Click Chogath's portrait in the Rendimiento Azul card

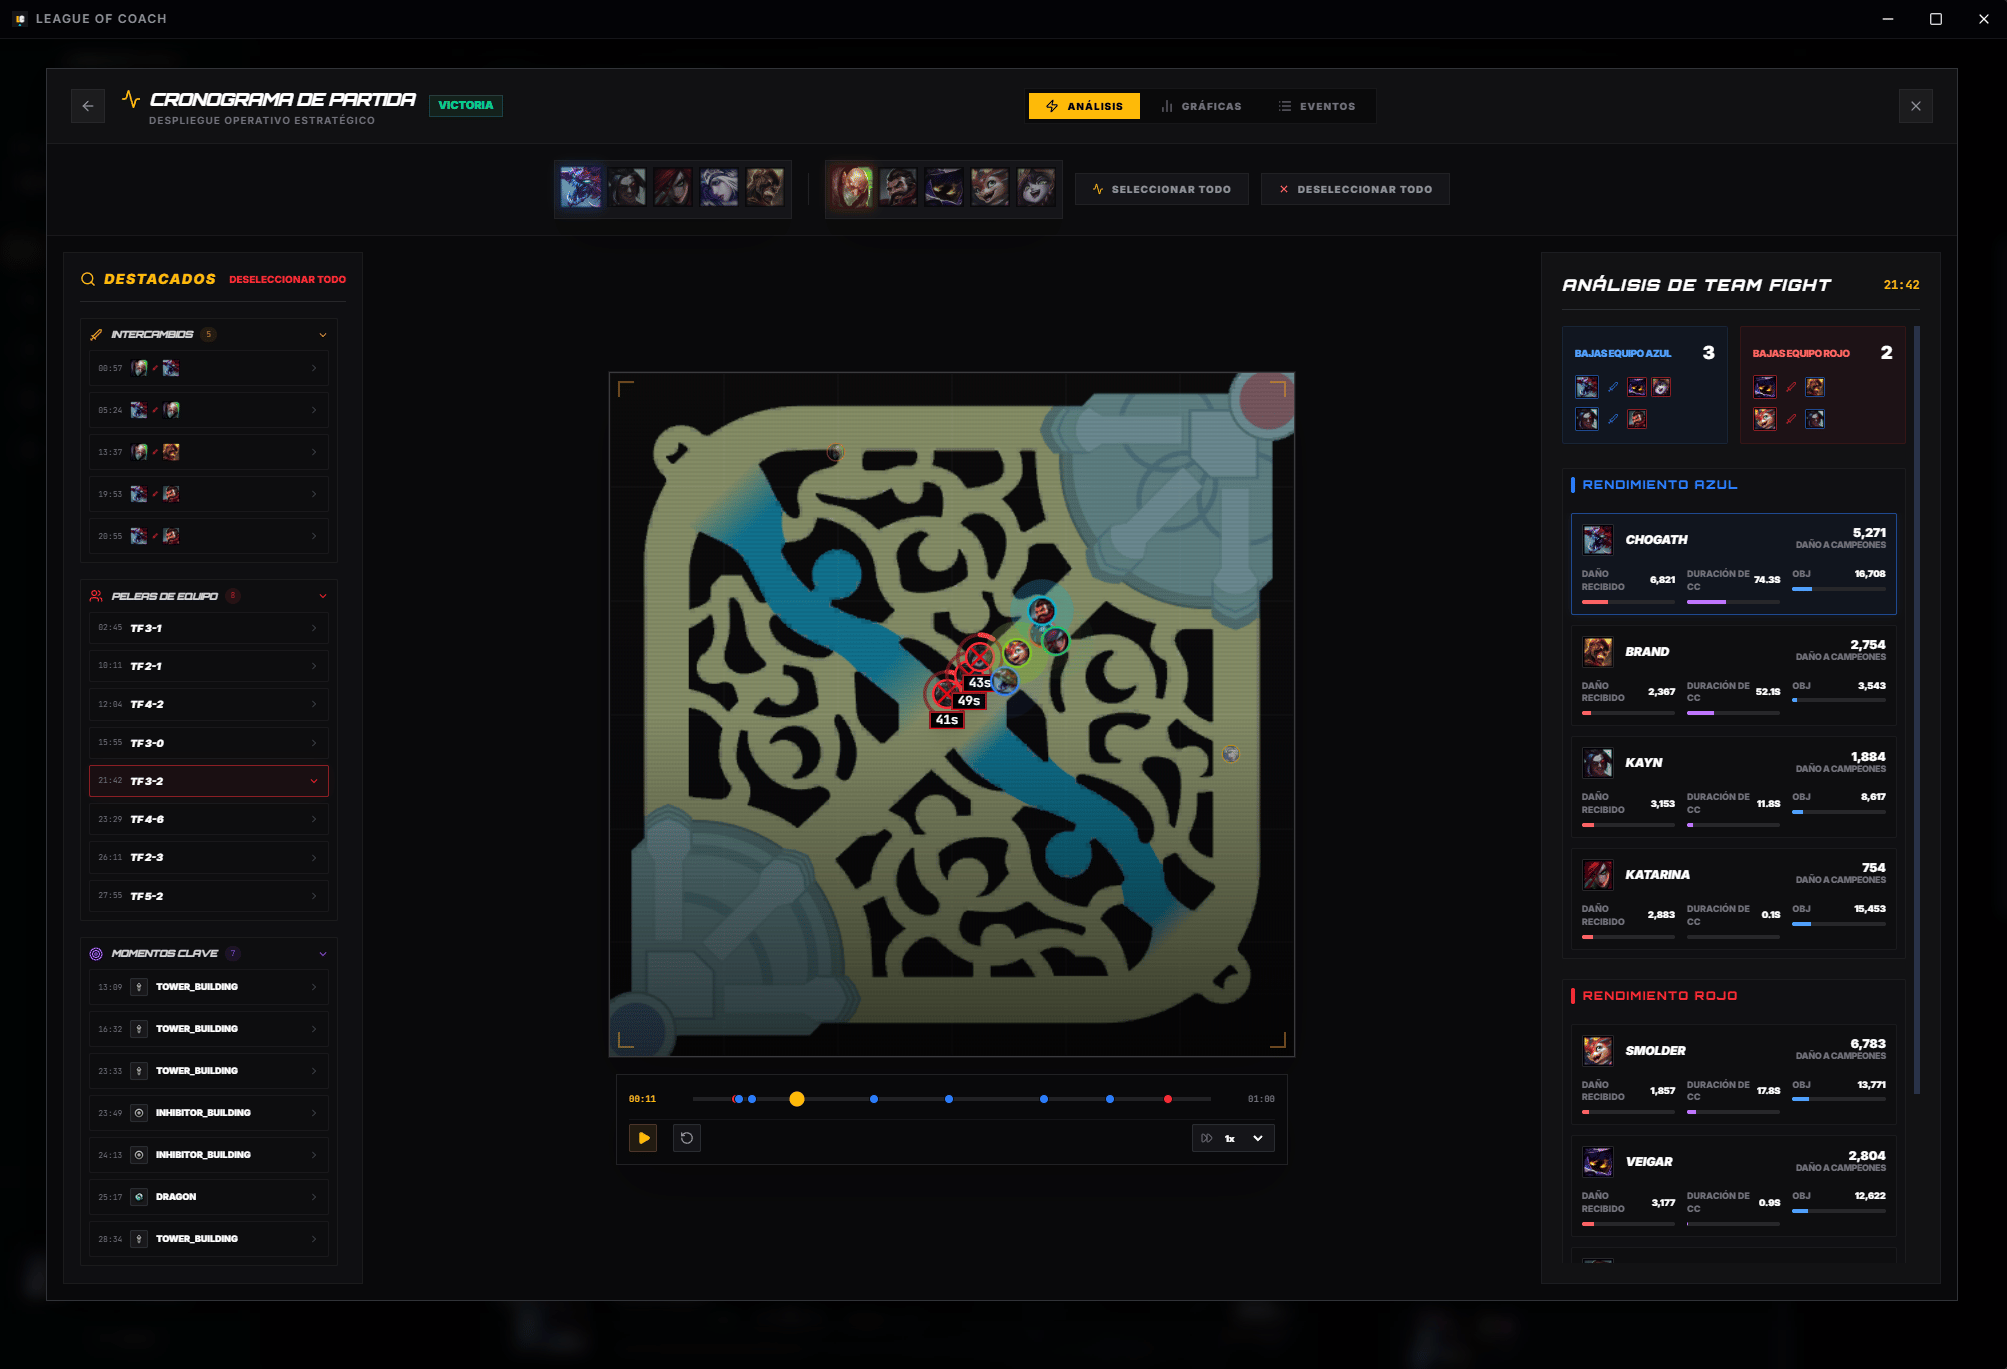pyautogui.click(x=1597, y=540)
